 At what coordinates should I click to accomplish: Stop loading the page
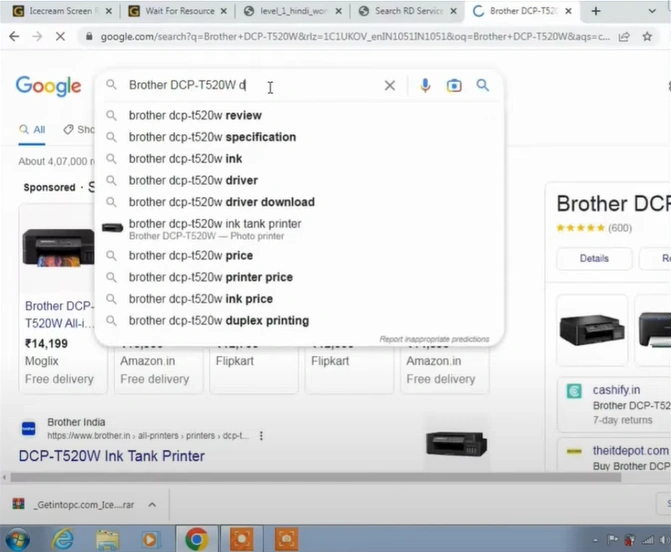(x=62, y=36)
